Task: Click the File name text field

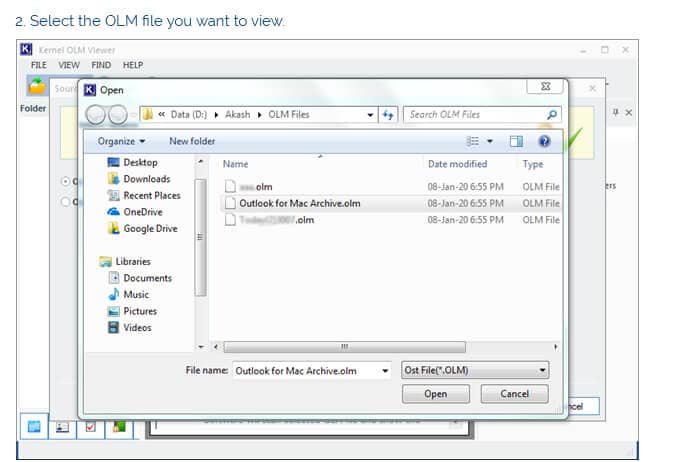Action: tap(306, 371)
